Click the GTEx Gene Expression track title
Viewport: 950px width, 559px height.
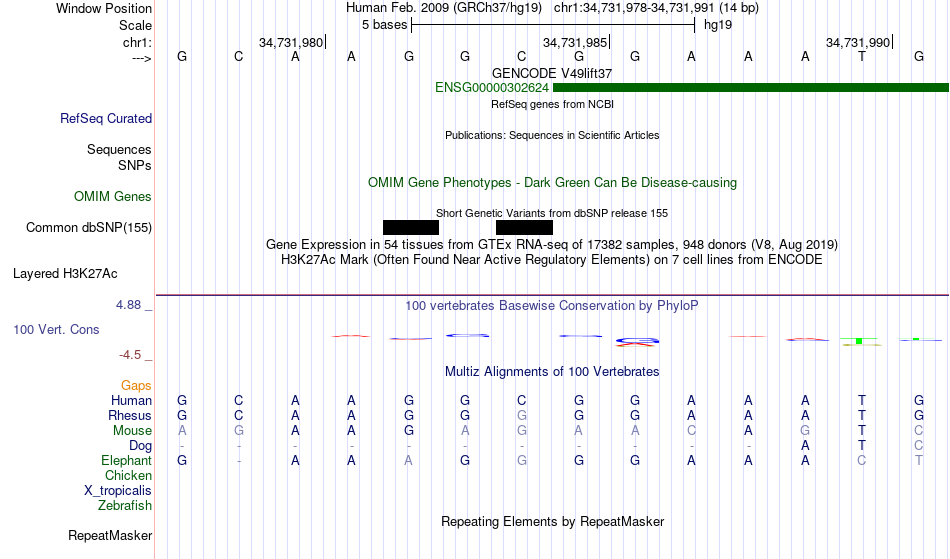pyautogui.click(x=552, y=245)
